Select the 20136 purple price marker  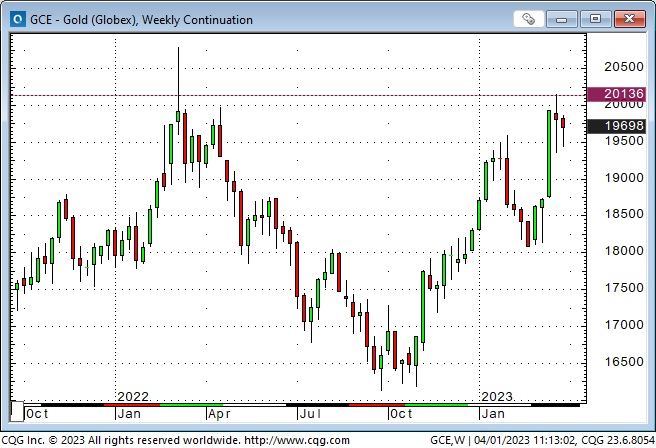pos(616,94)
